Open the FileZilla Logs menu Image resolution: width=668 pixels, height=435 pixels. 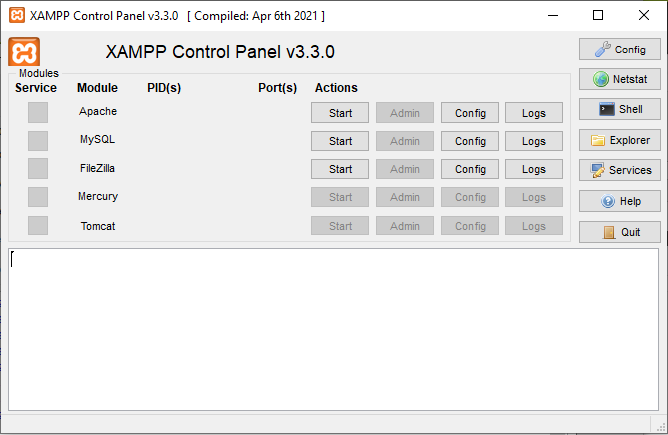click(534, 169)
